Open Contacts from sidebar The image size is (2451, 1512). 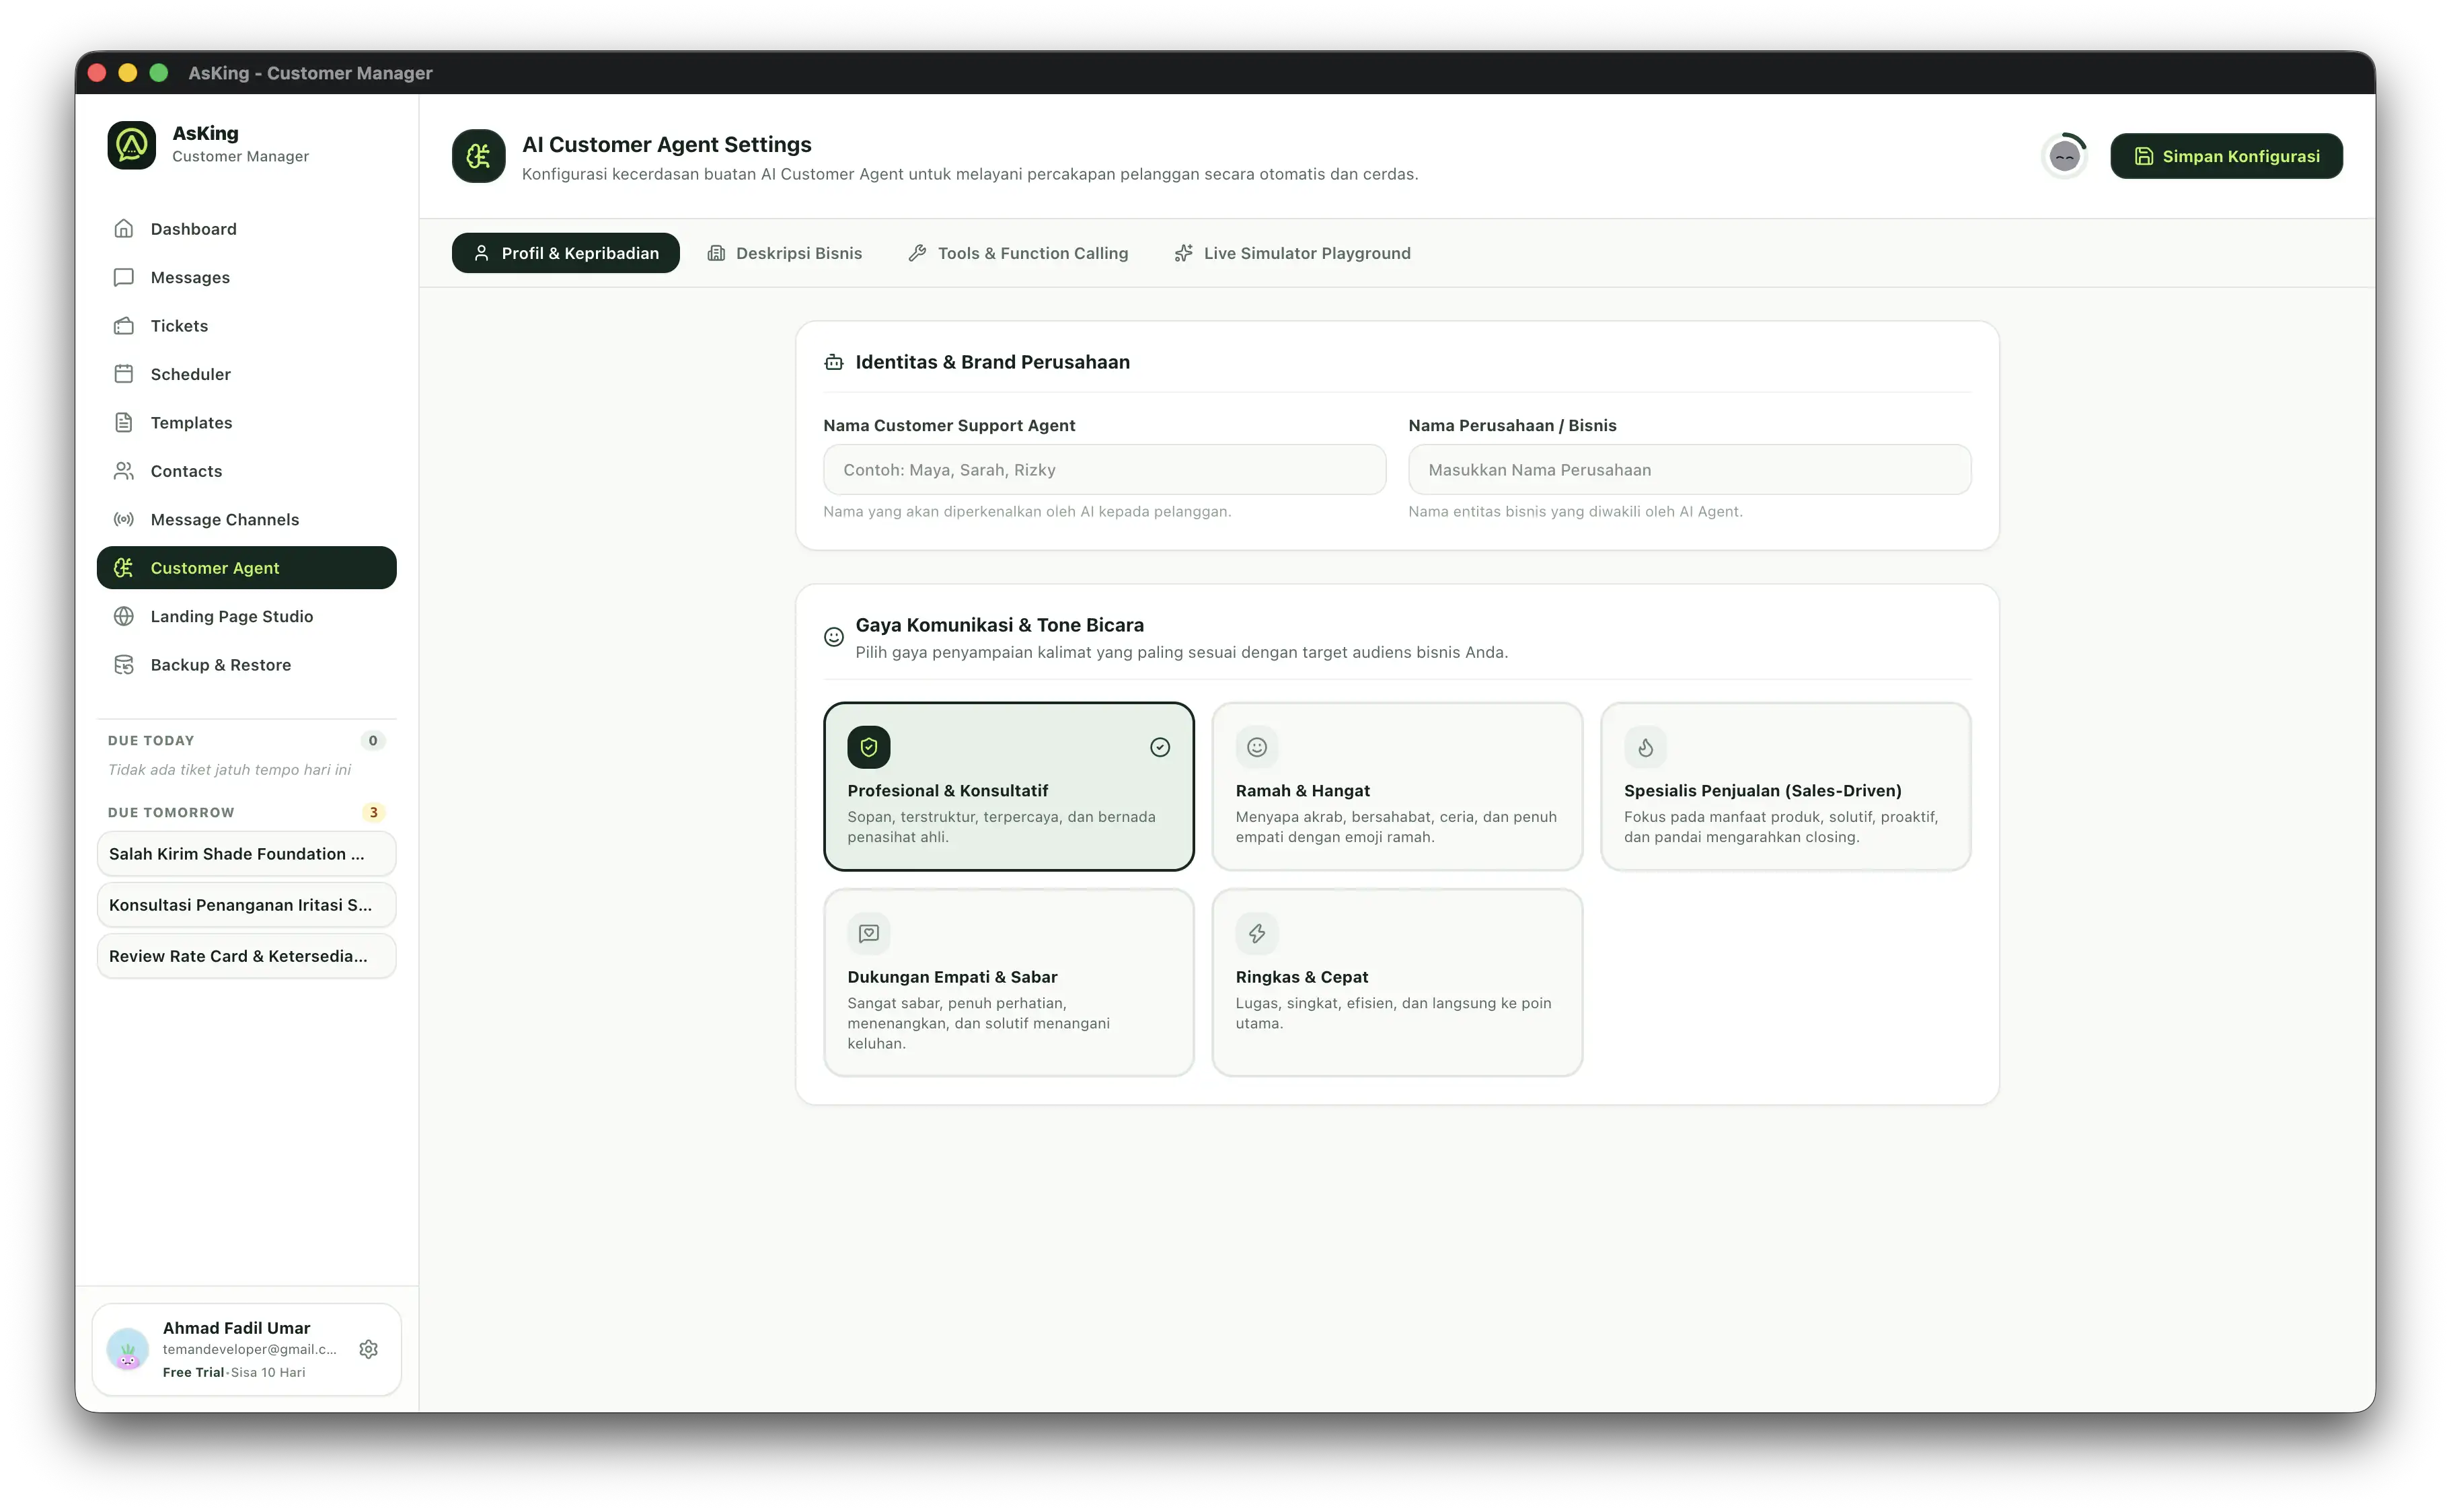(x=246, y=471)
